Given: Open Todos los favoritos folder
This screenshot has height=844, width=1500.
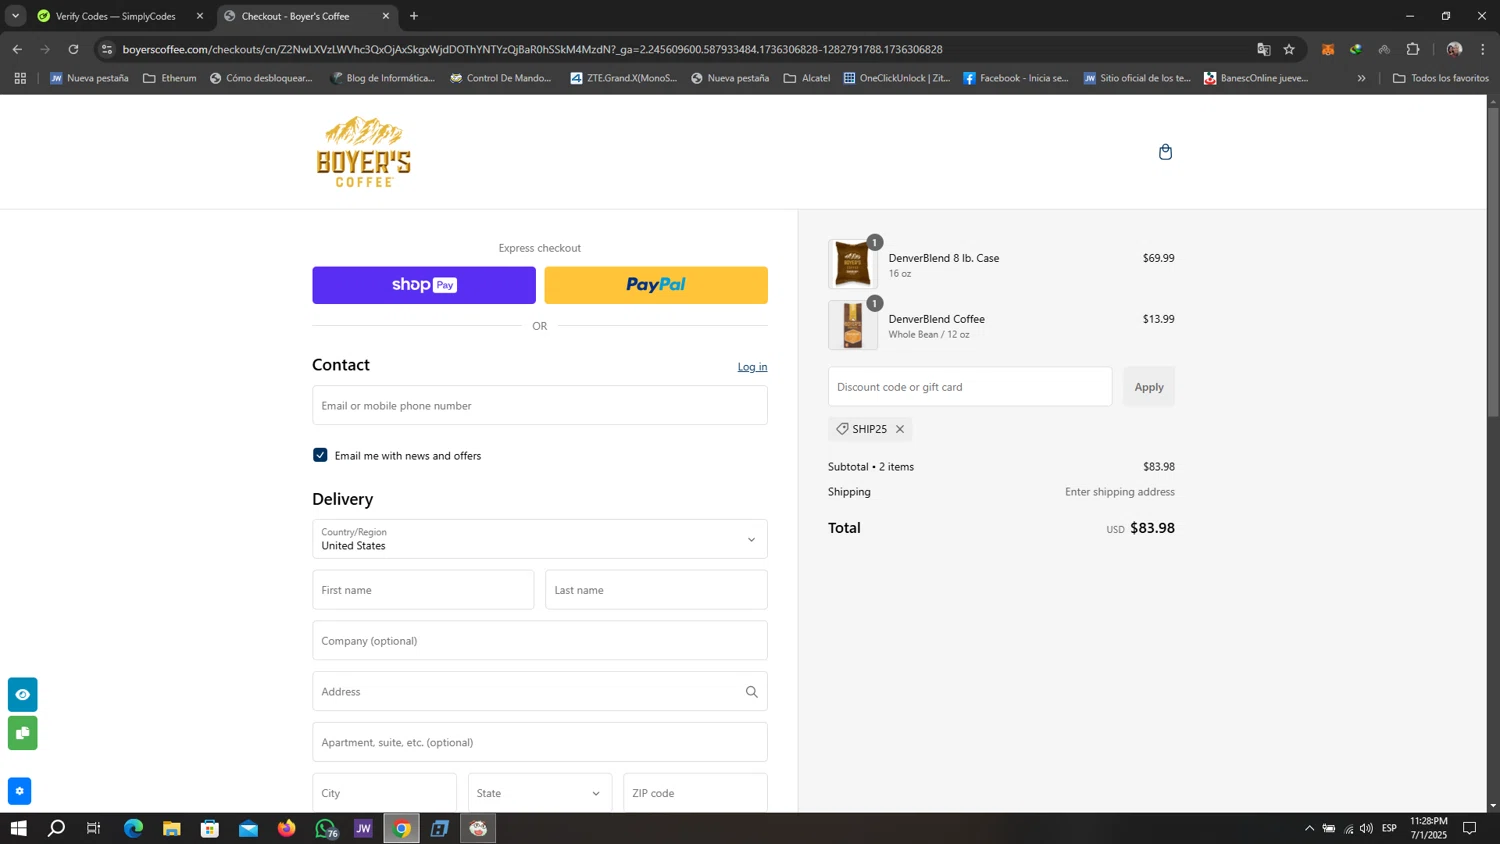Looking at the screenshot, I should [x=1440, y=78].
